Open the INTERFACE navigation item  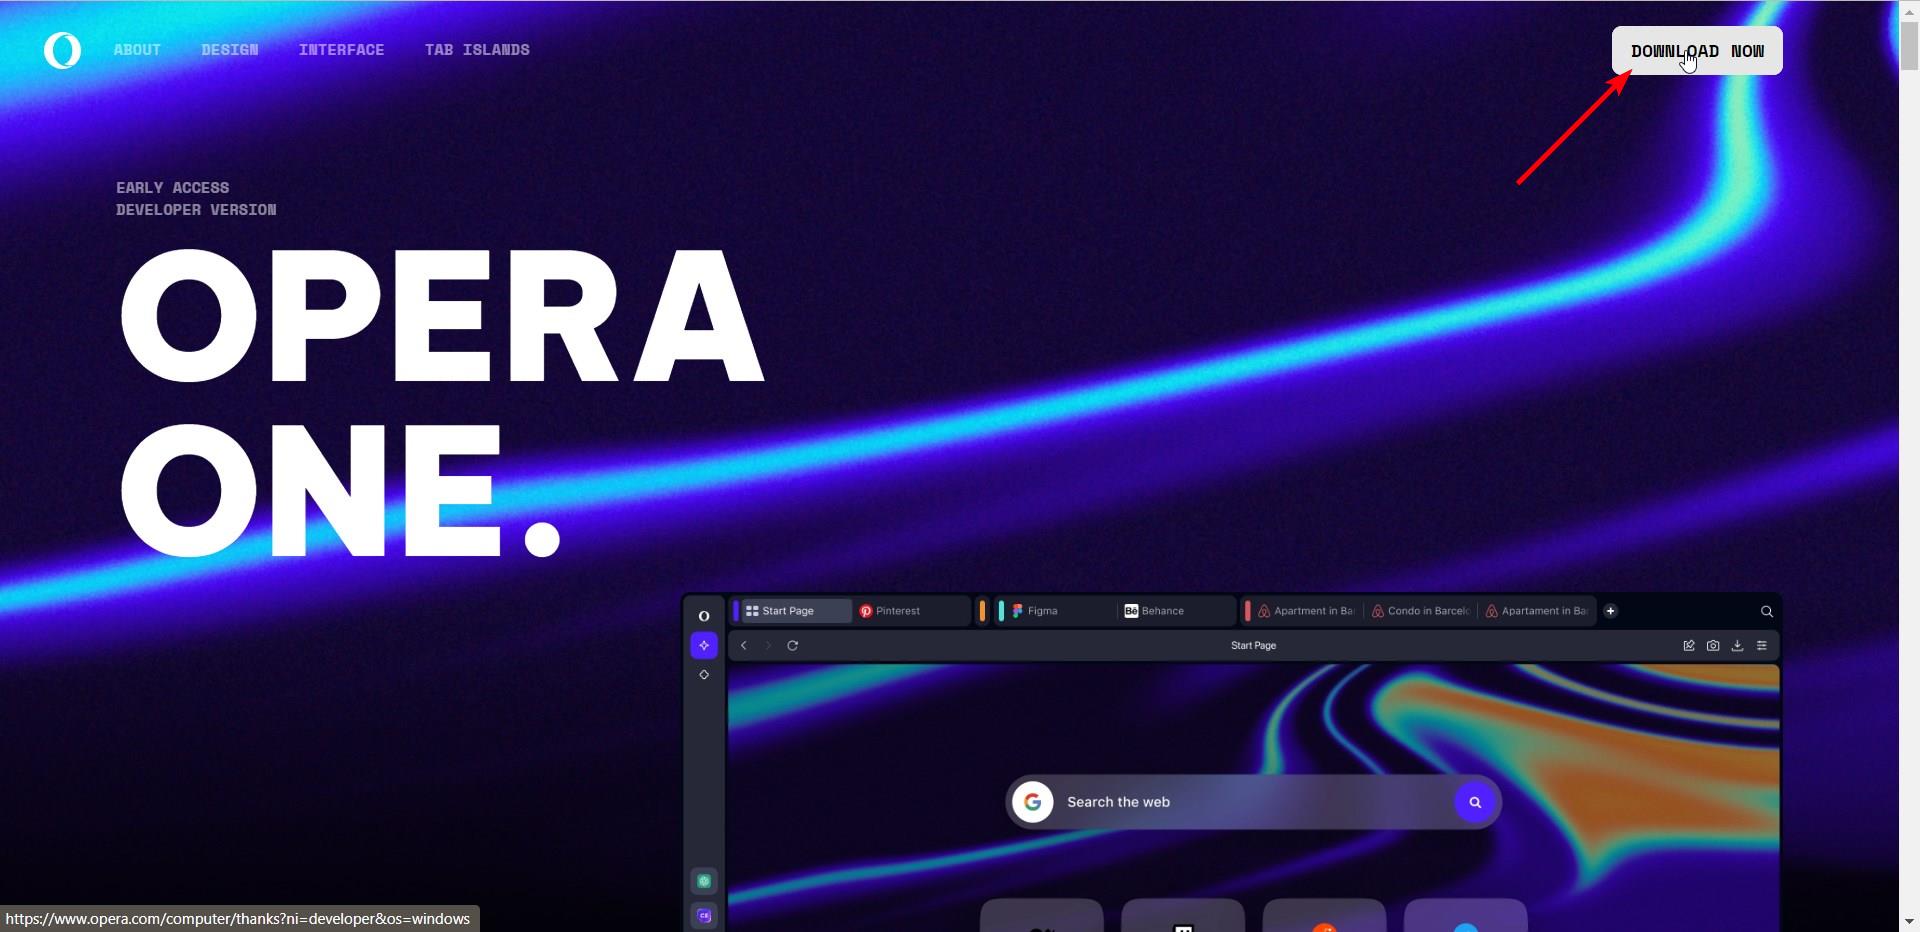[341, 50]
